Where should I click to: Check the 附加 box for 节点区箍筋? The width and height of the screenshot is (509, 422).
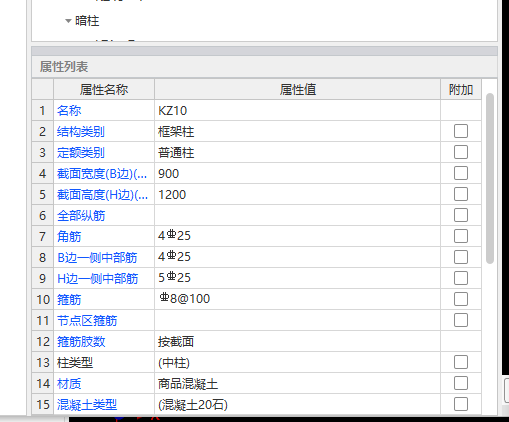[x=461, y=320]
